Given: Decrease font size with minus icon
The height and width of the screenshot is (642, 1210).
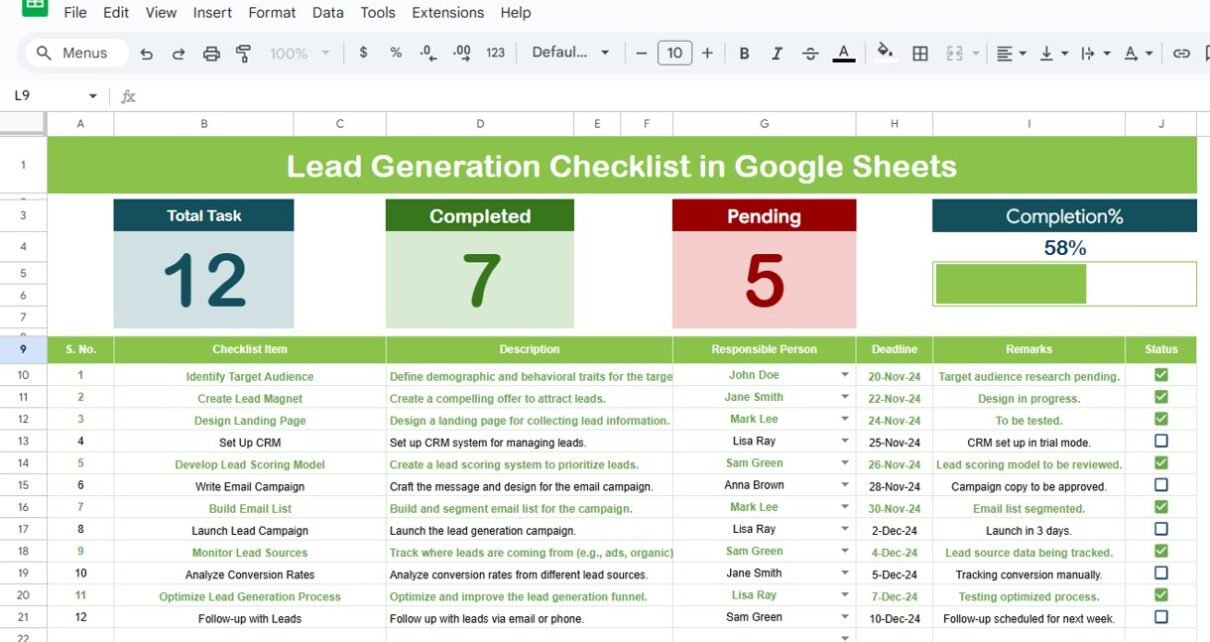Looking at the screenshot, I should coord(642,53).
